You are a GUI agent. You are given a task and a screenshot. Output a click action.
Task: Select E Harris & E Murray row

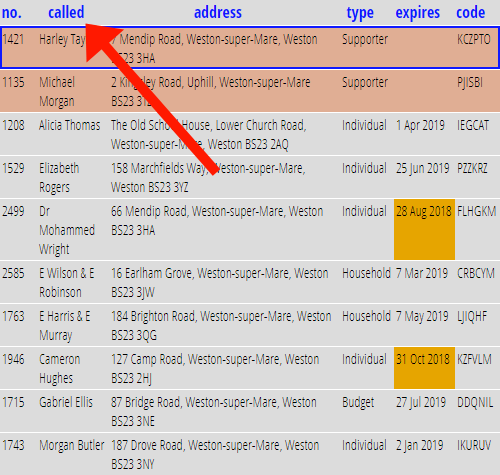point(250,325)
